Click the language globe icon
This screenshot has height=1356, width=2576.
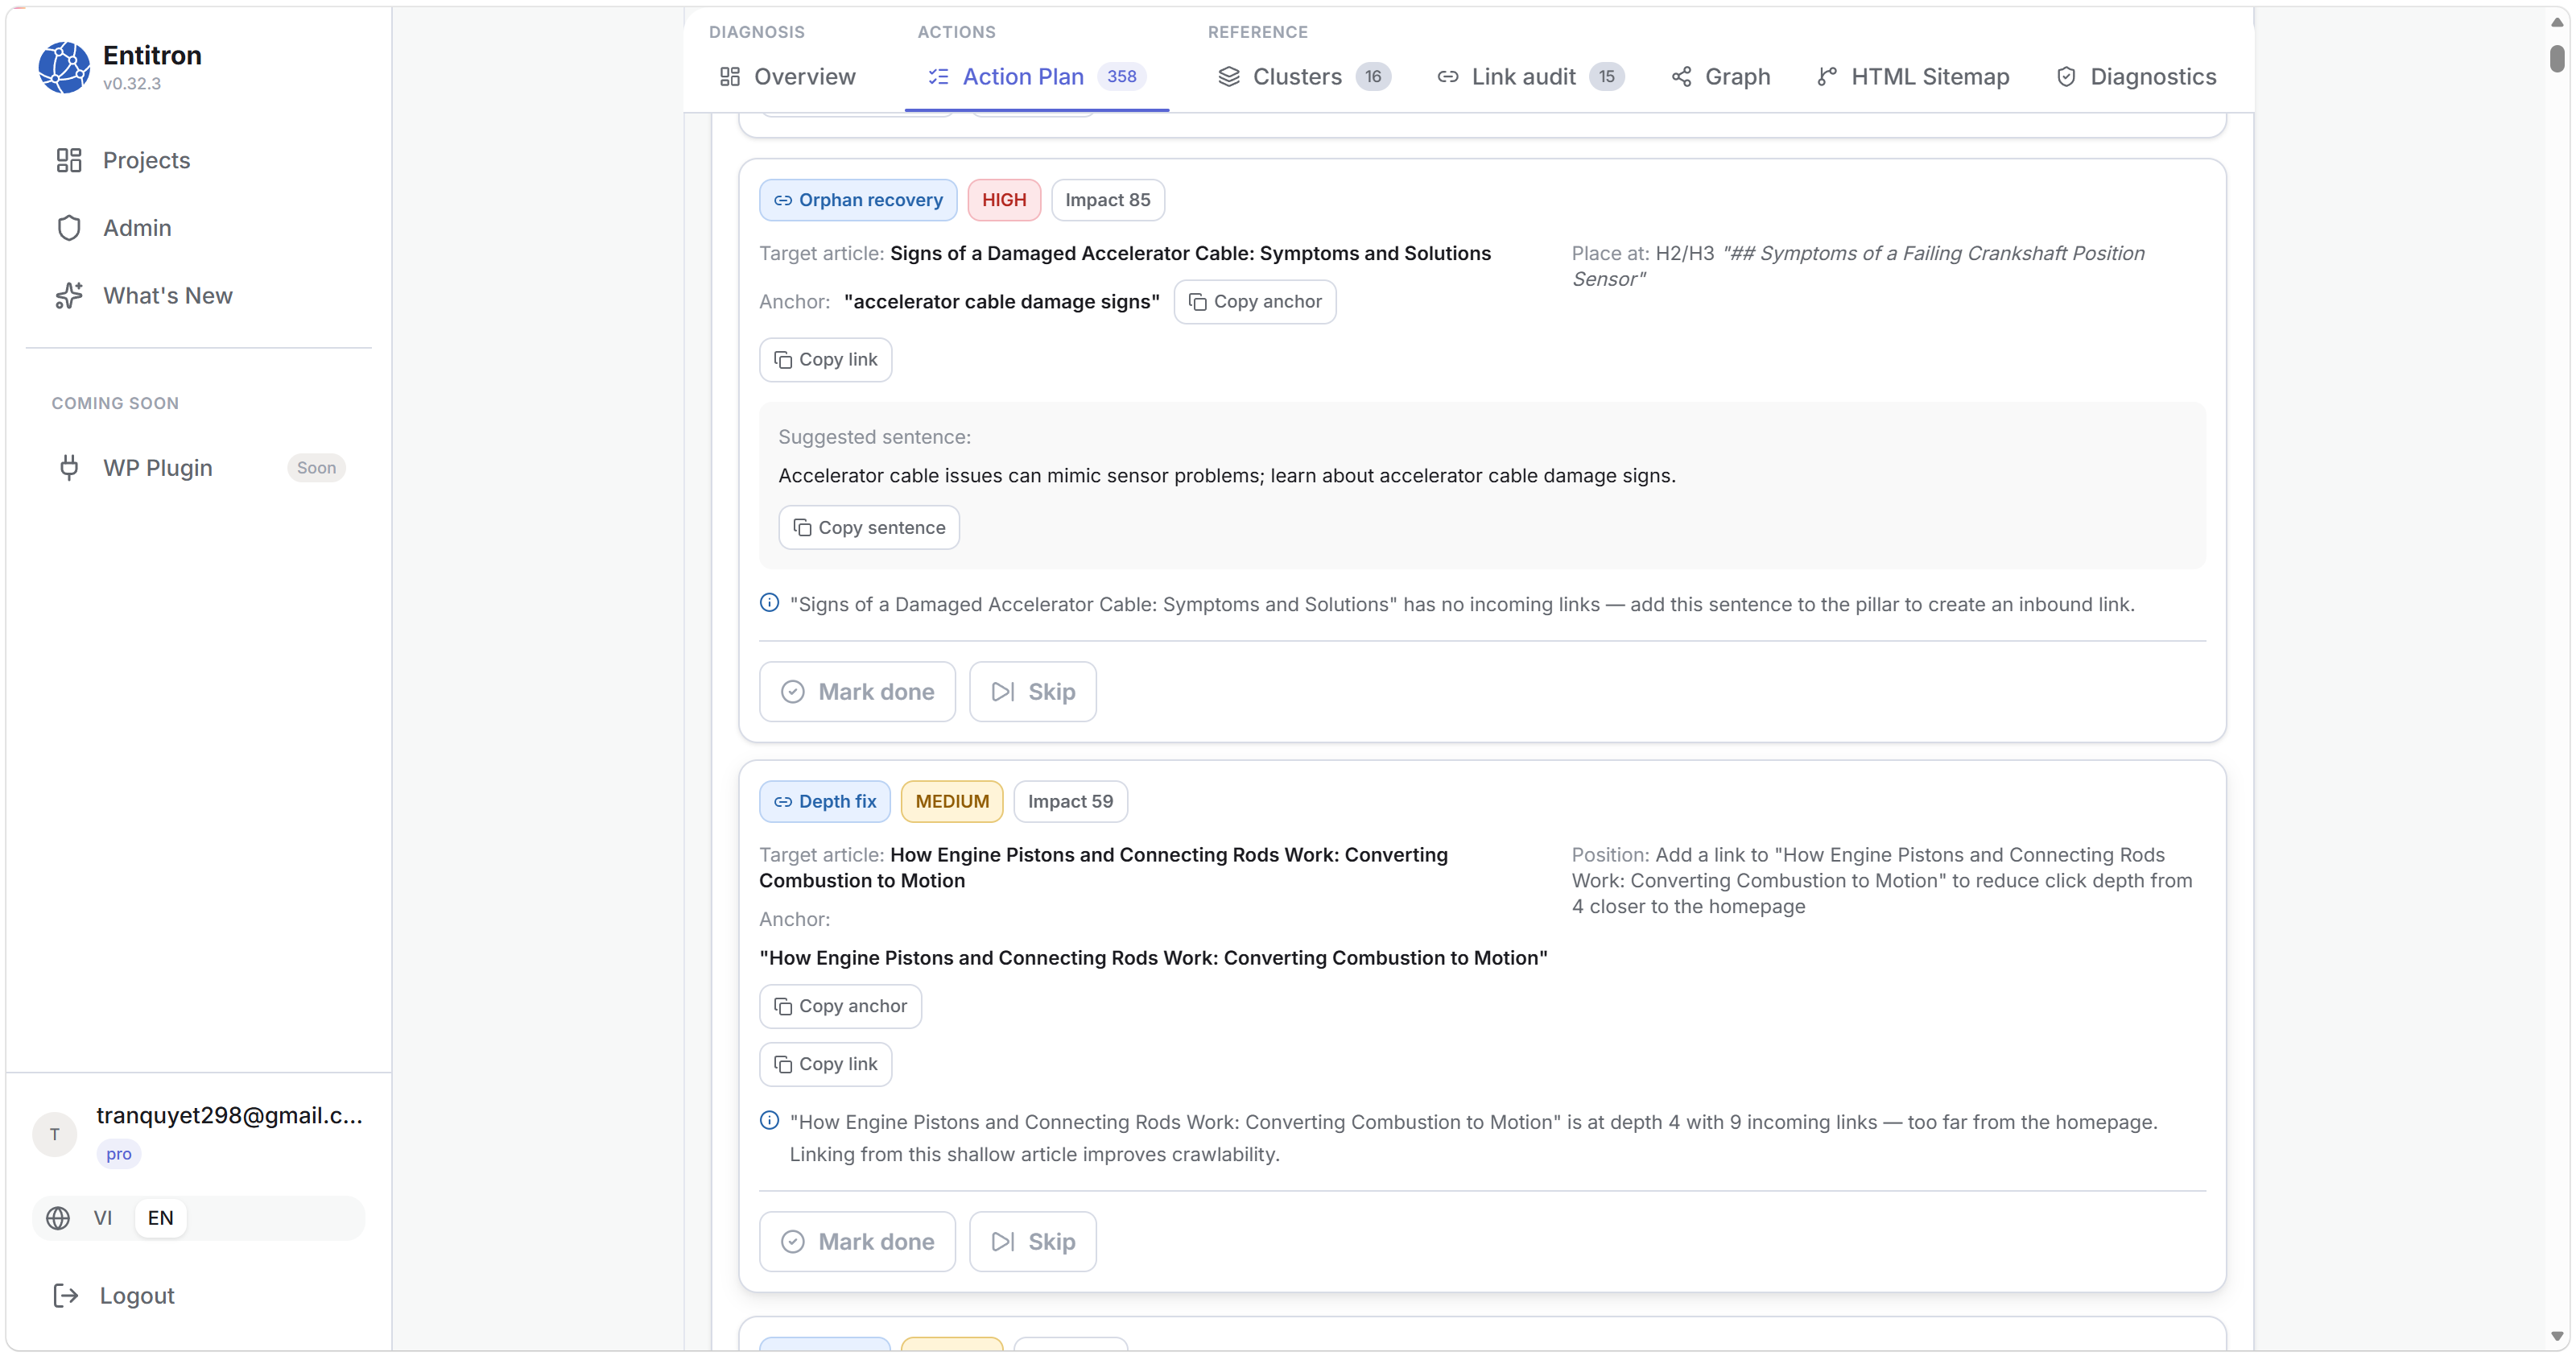click(x=58, y=1219)
